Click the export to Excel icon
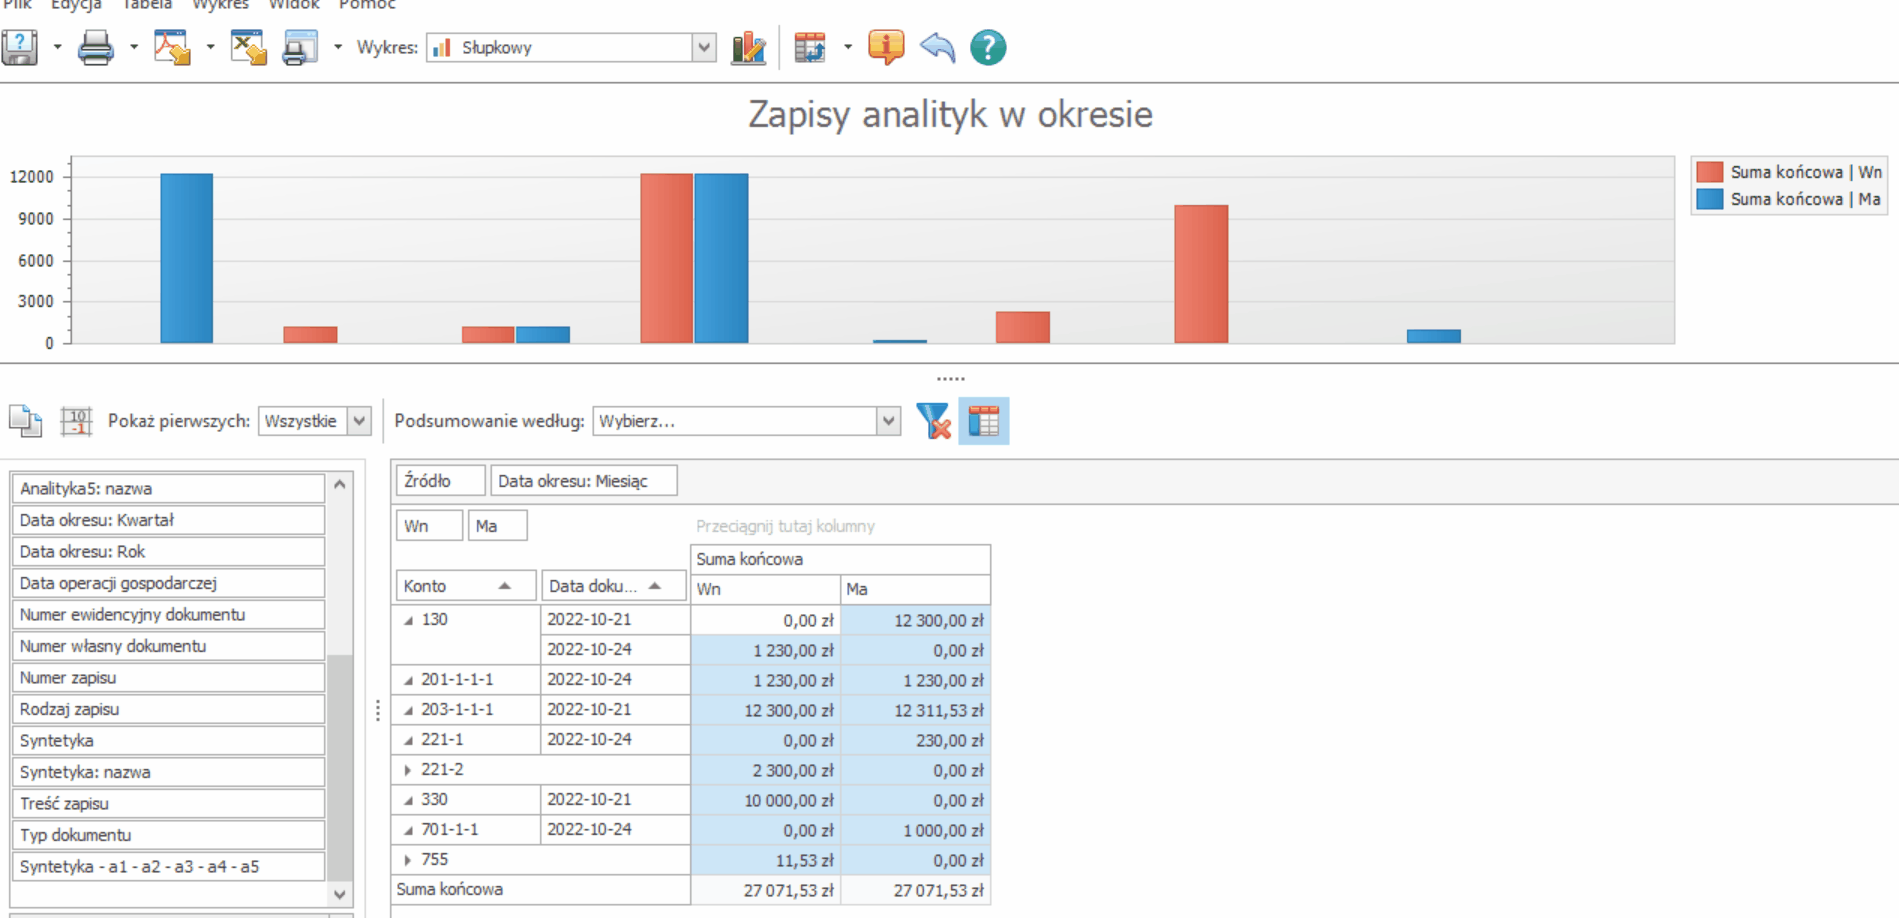Screen dimensions: 1899x918 click(x=248, y=47)
